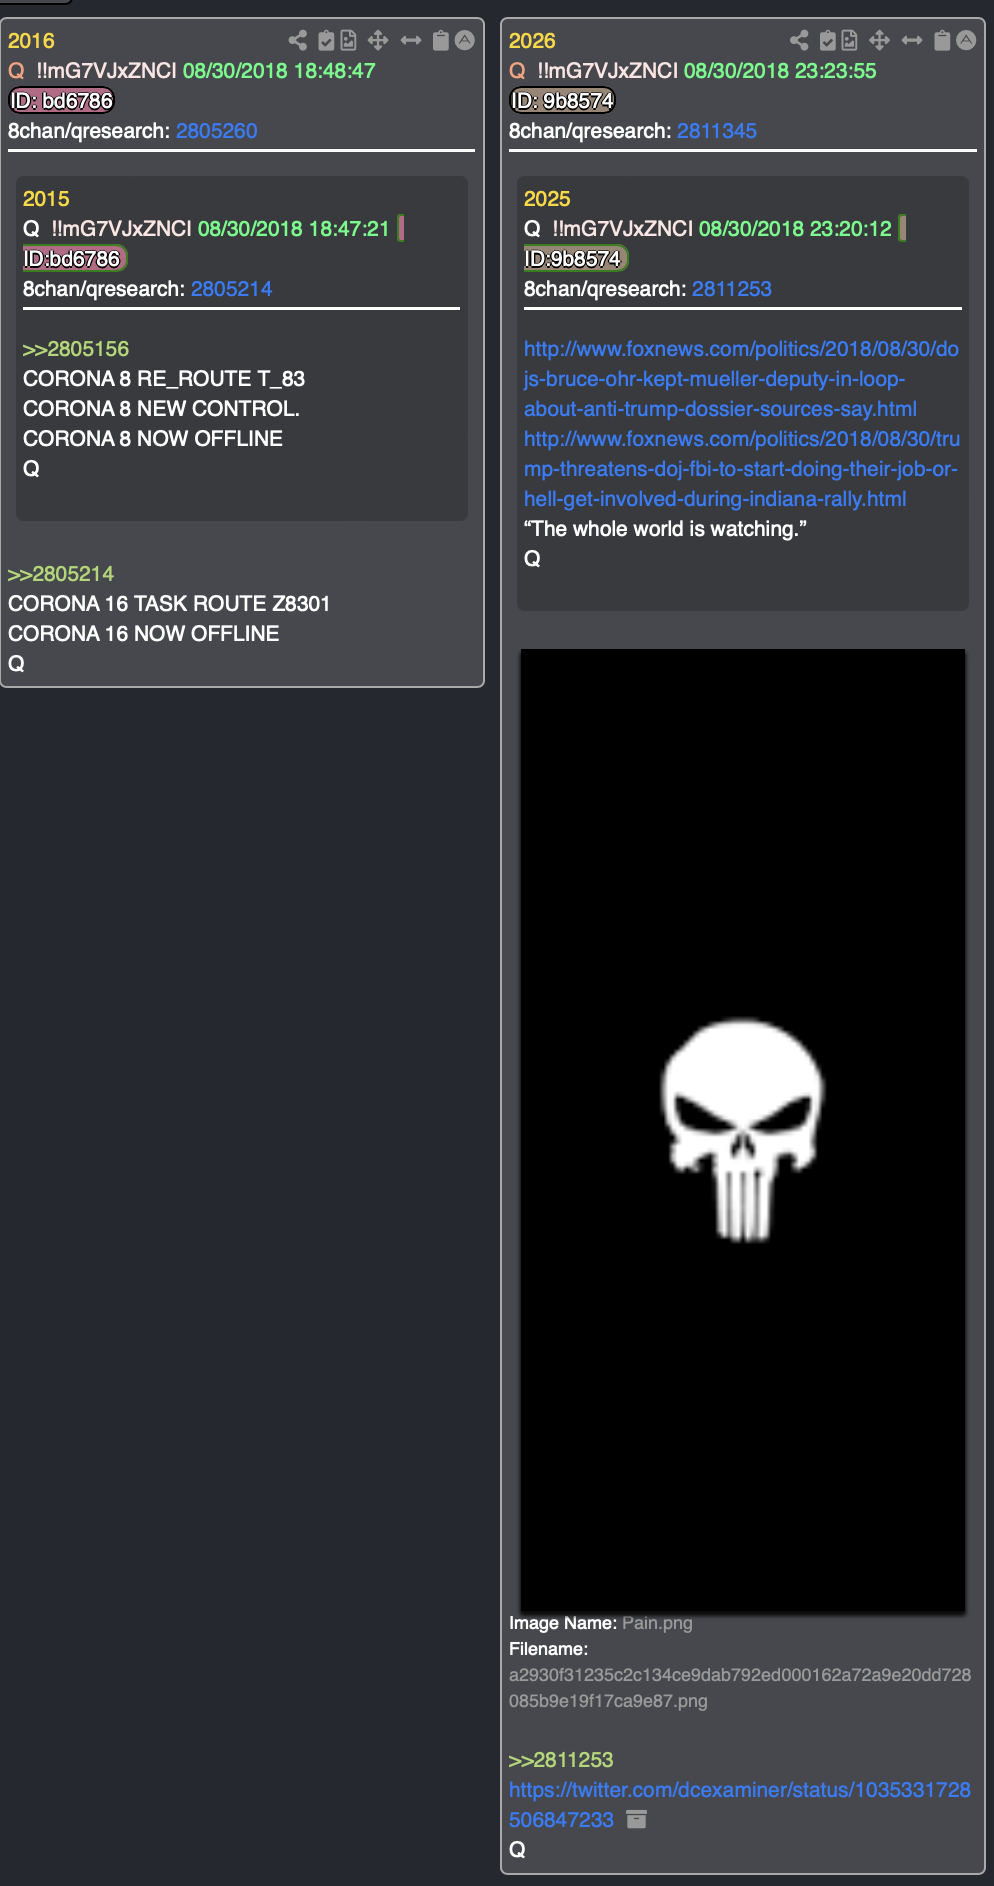994x1886 pixels.
Task: Click the ID: 9b8574 badge on post 2026
Action: (x=562, y=101)
